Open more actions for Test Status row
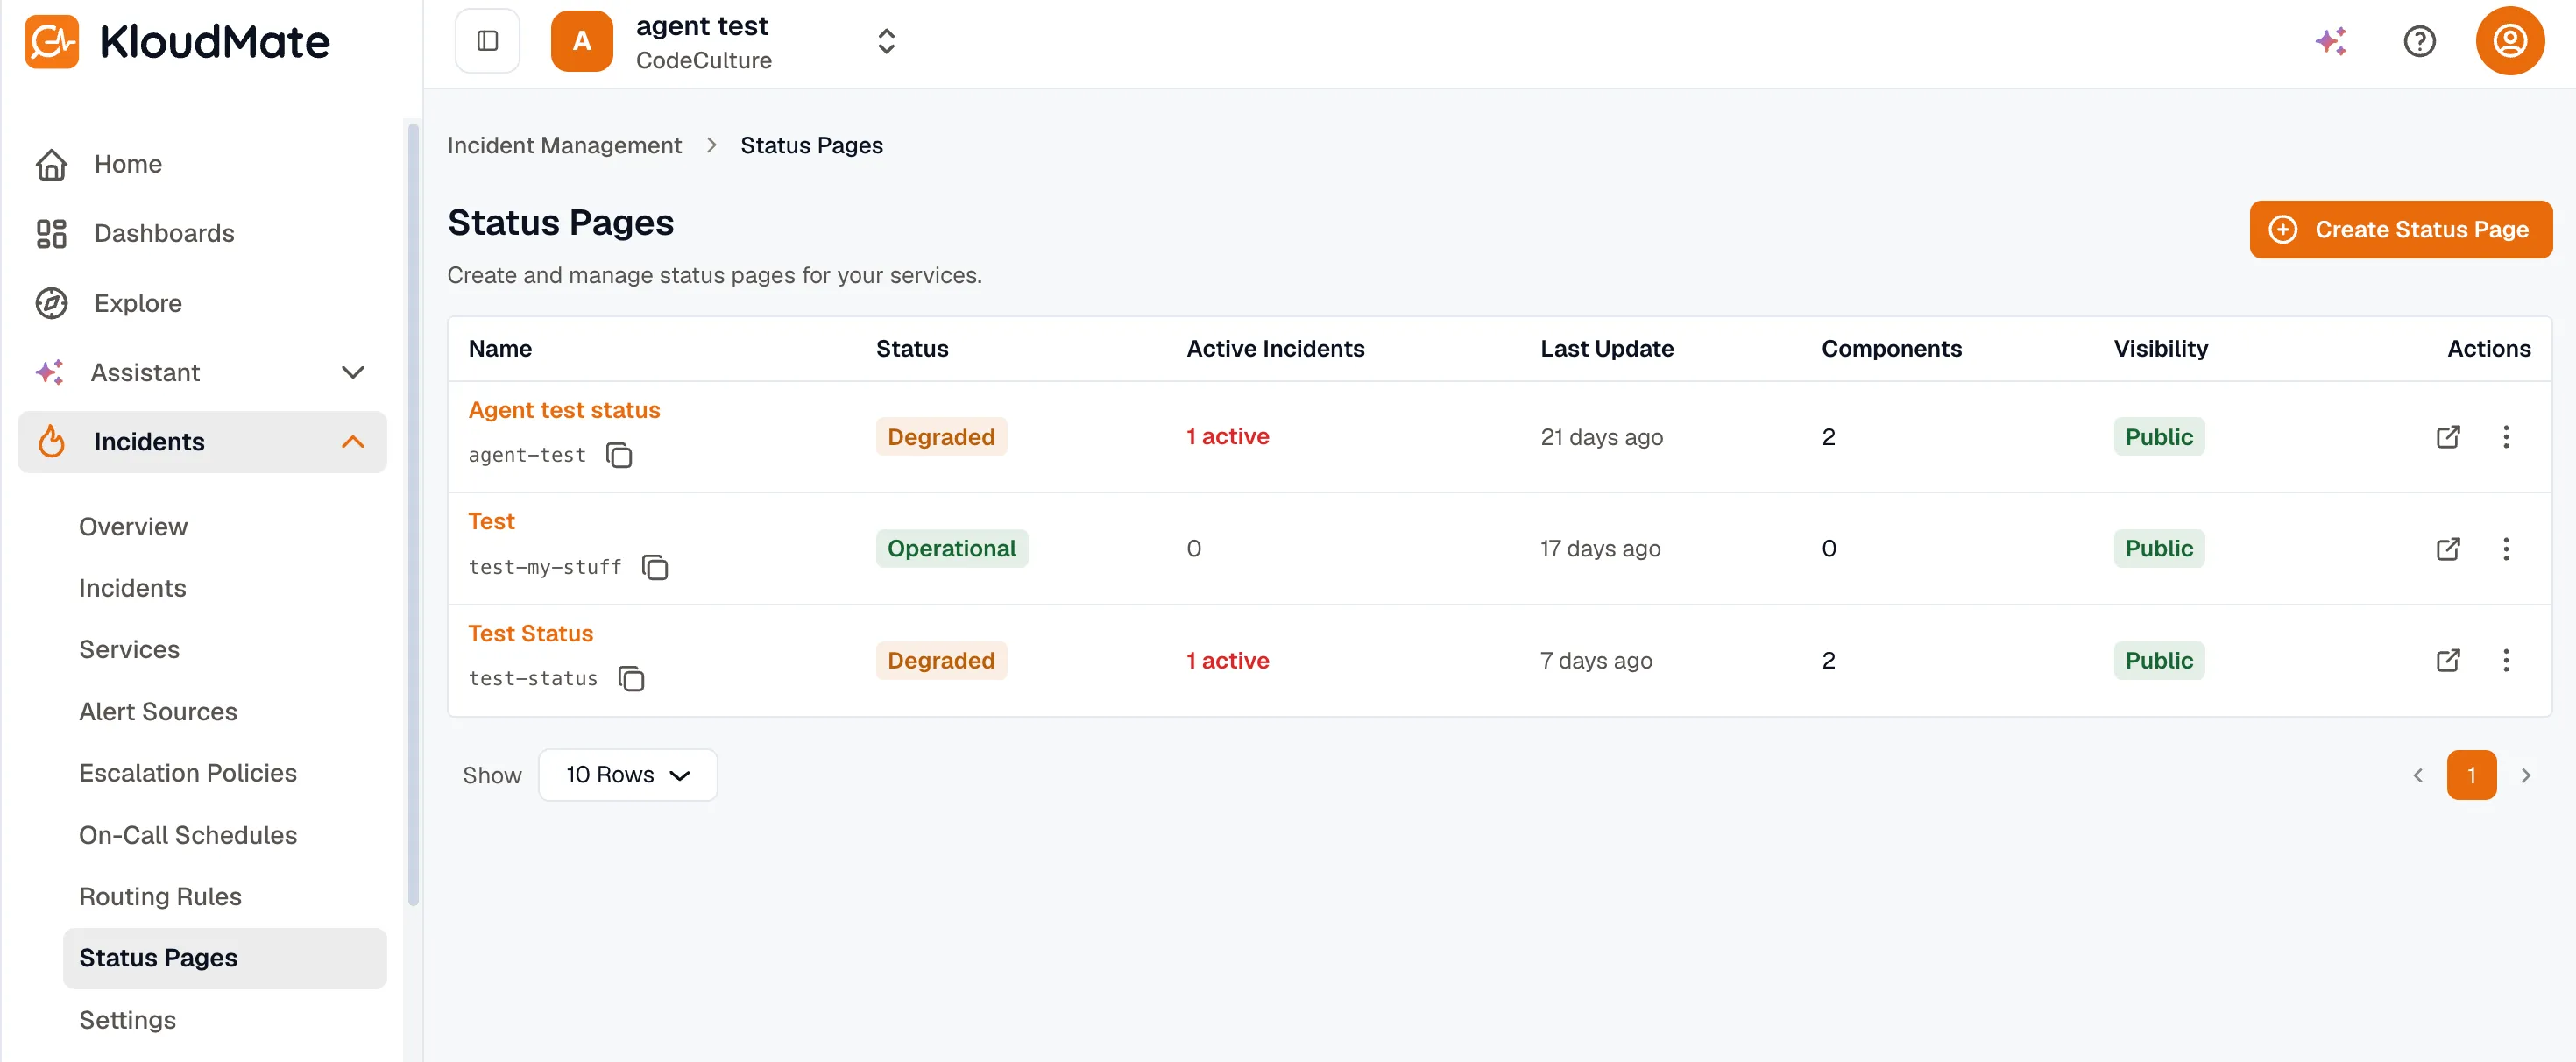 coord(2505,660)
